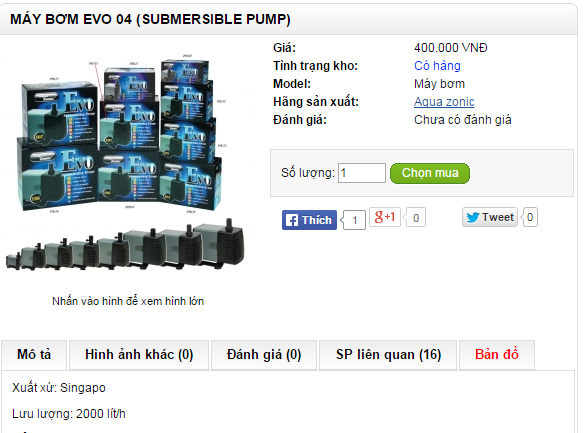Viewport: 584px width, 433px height.
Task: Click the green Chọn mua button
Action: tap(430, 173)
